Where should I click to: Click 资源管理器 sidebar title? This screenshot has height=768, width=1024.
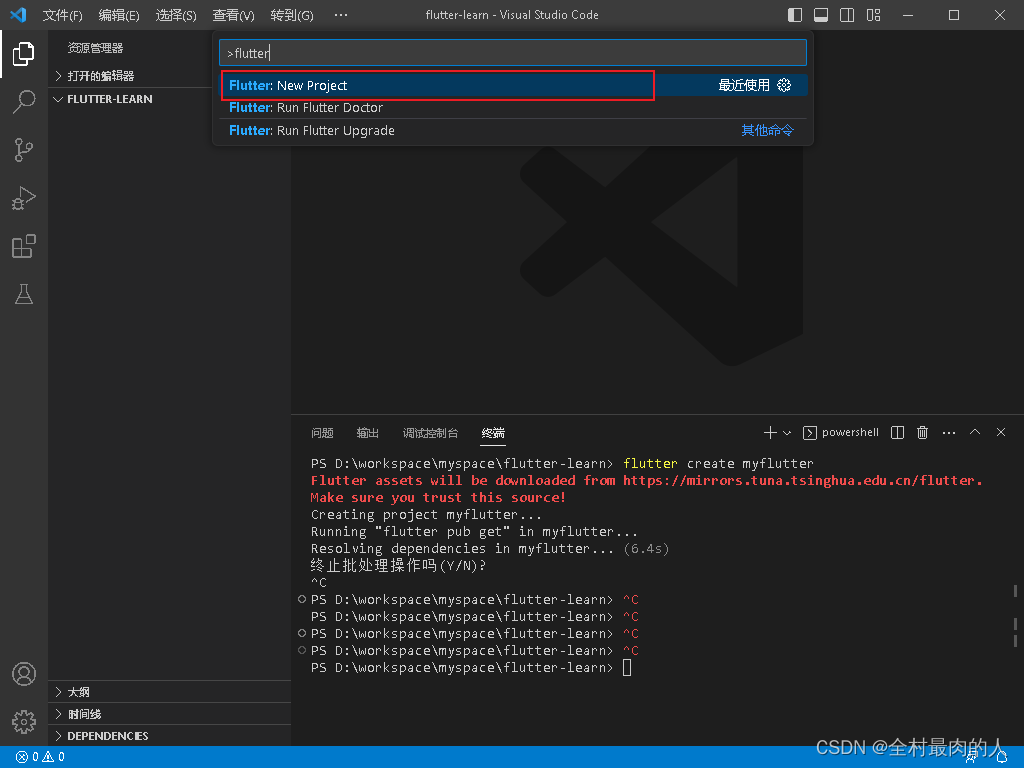pyautogui.click(x=95, y=48)
